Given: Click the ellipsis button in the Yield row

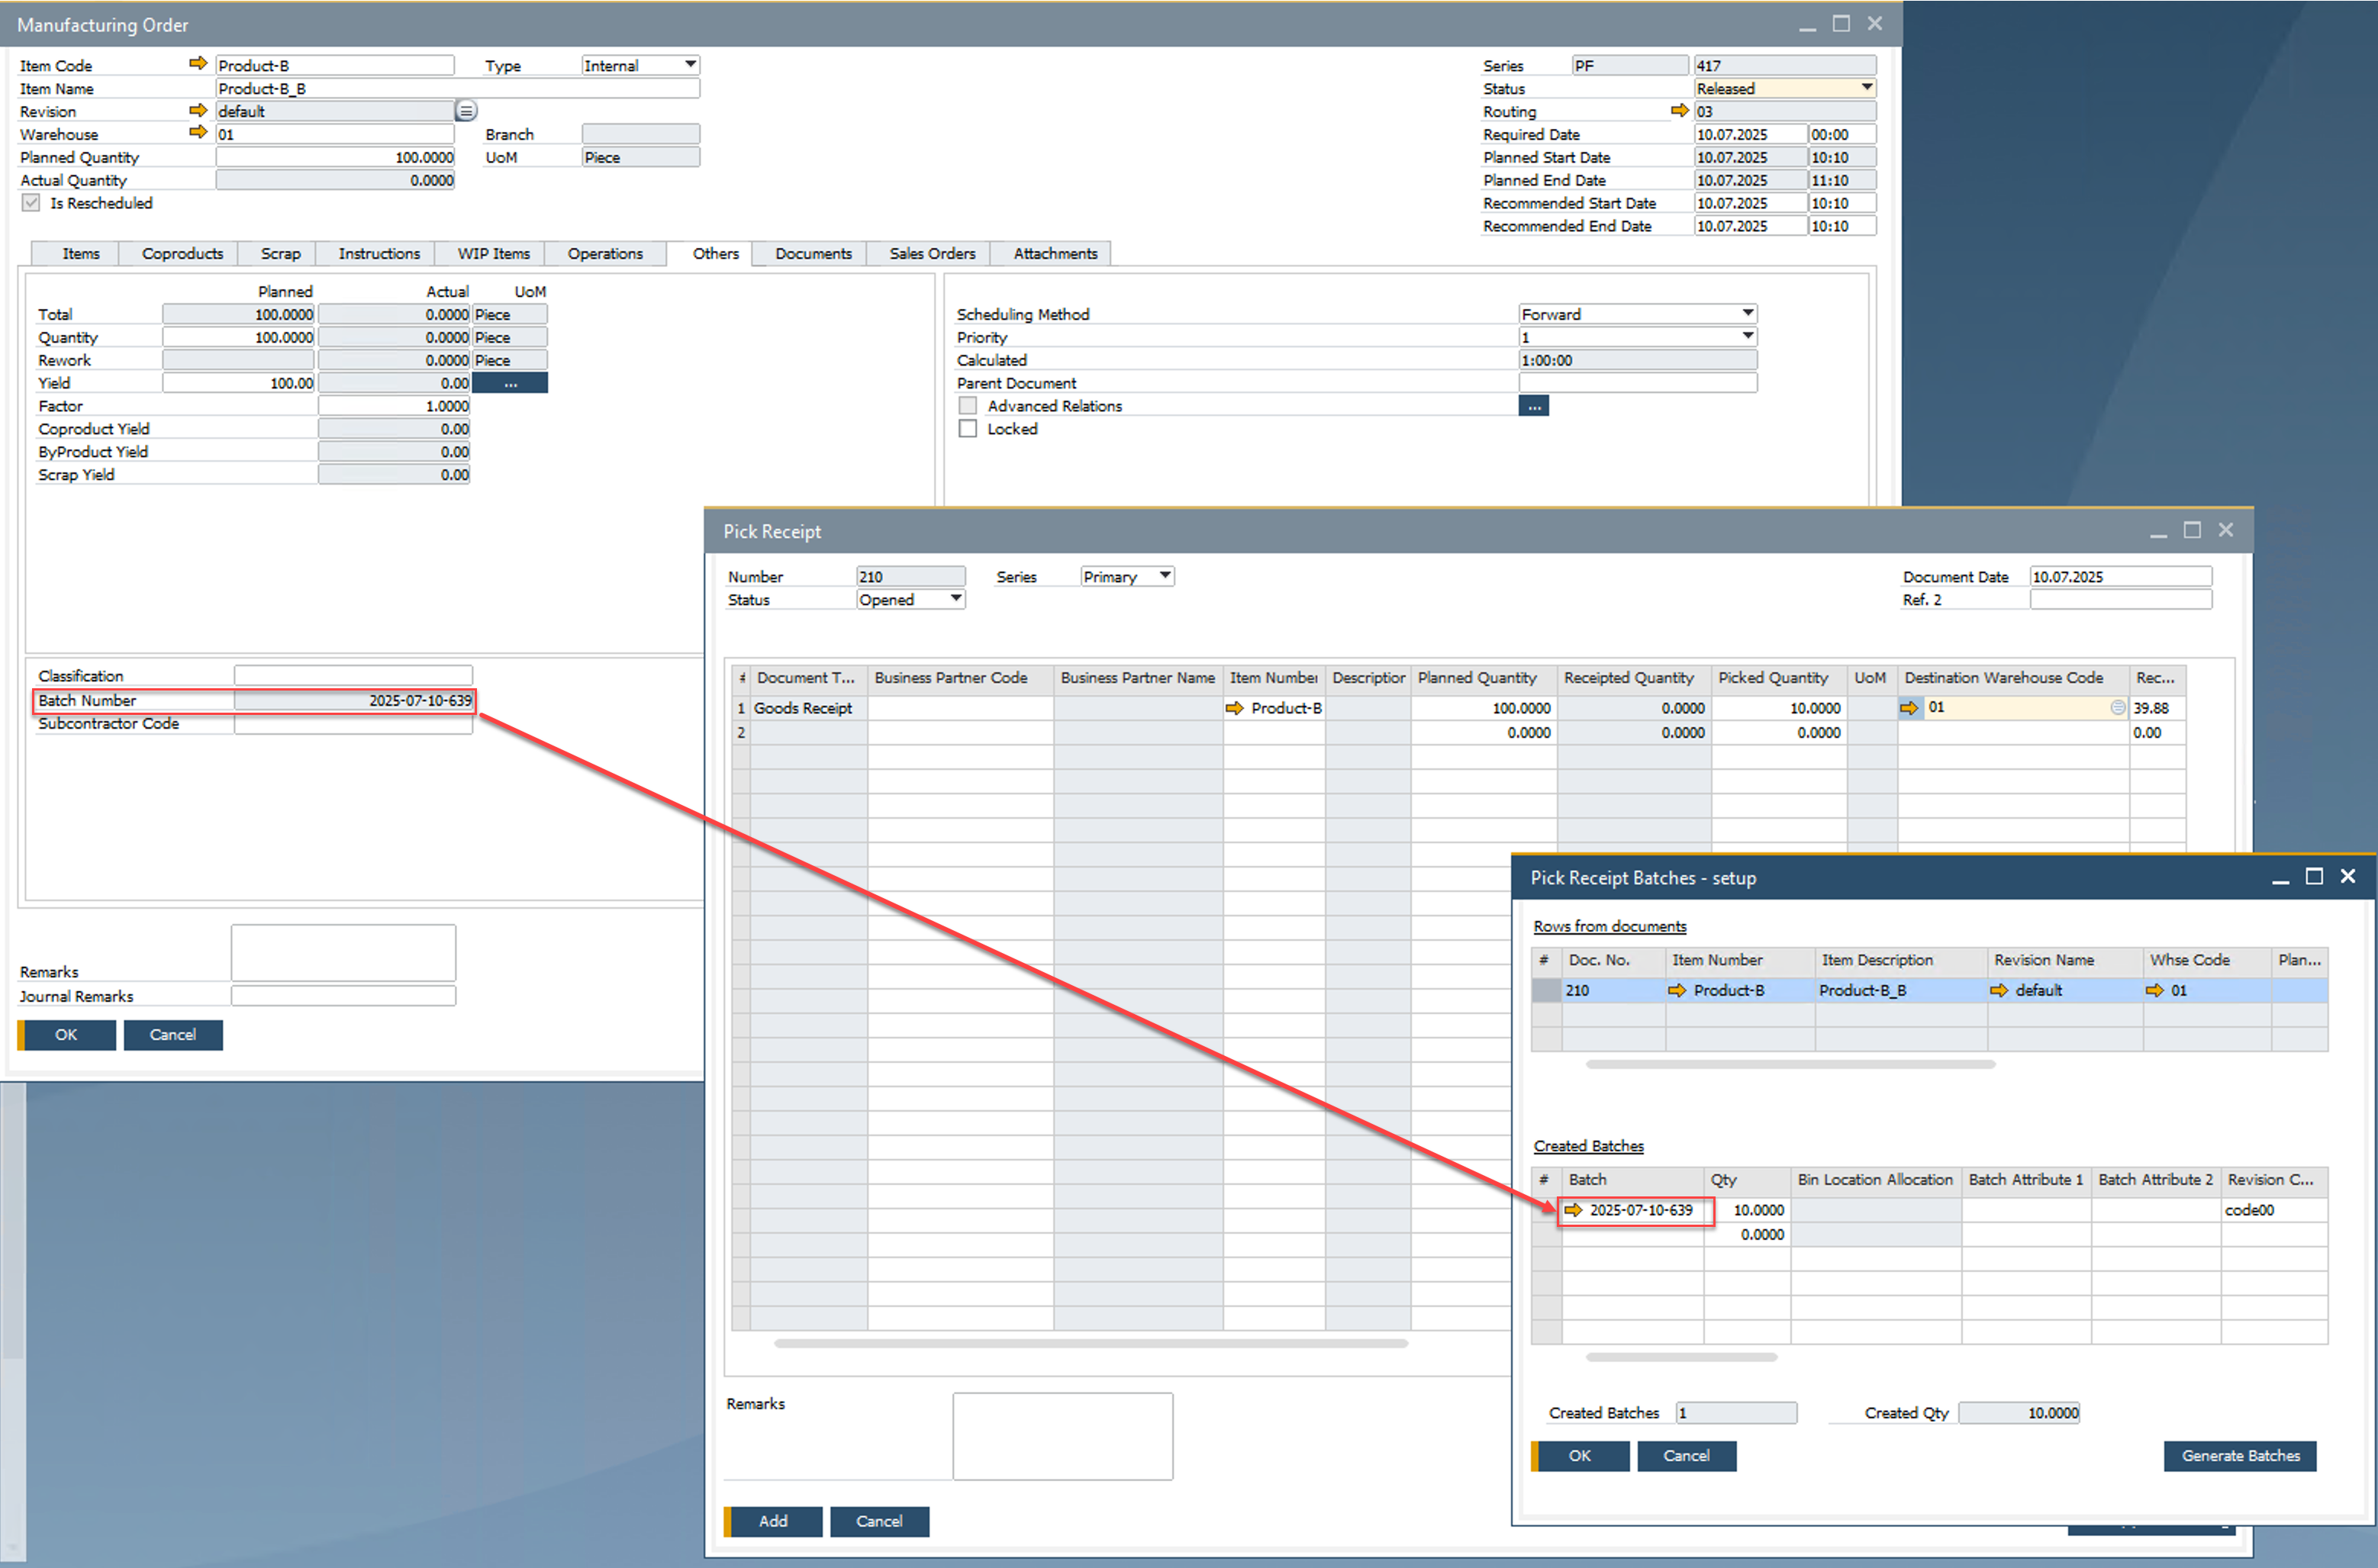Looking at the screenshot, I should point(510,382).
